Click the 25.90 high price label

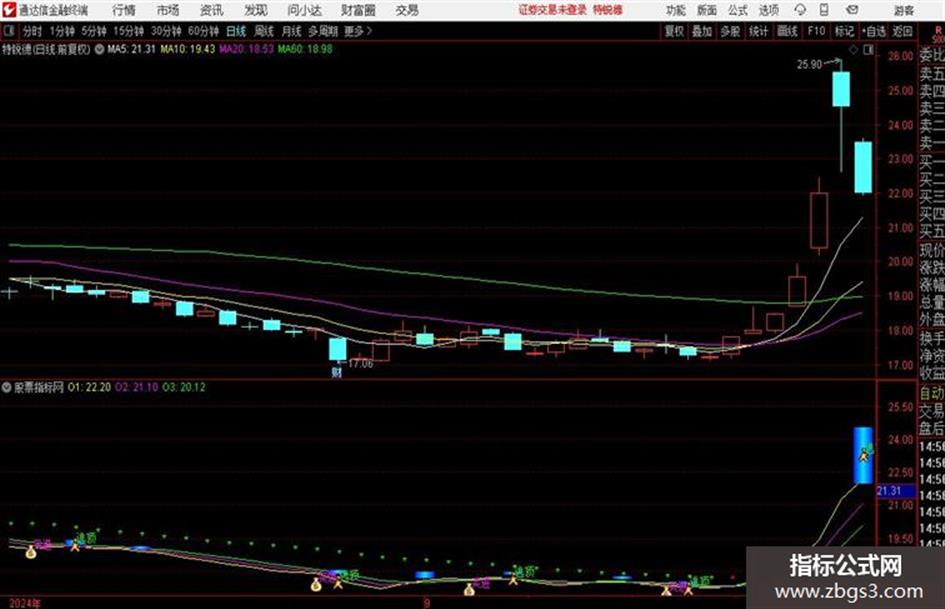pos(809,64)
